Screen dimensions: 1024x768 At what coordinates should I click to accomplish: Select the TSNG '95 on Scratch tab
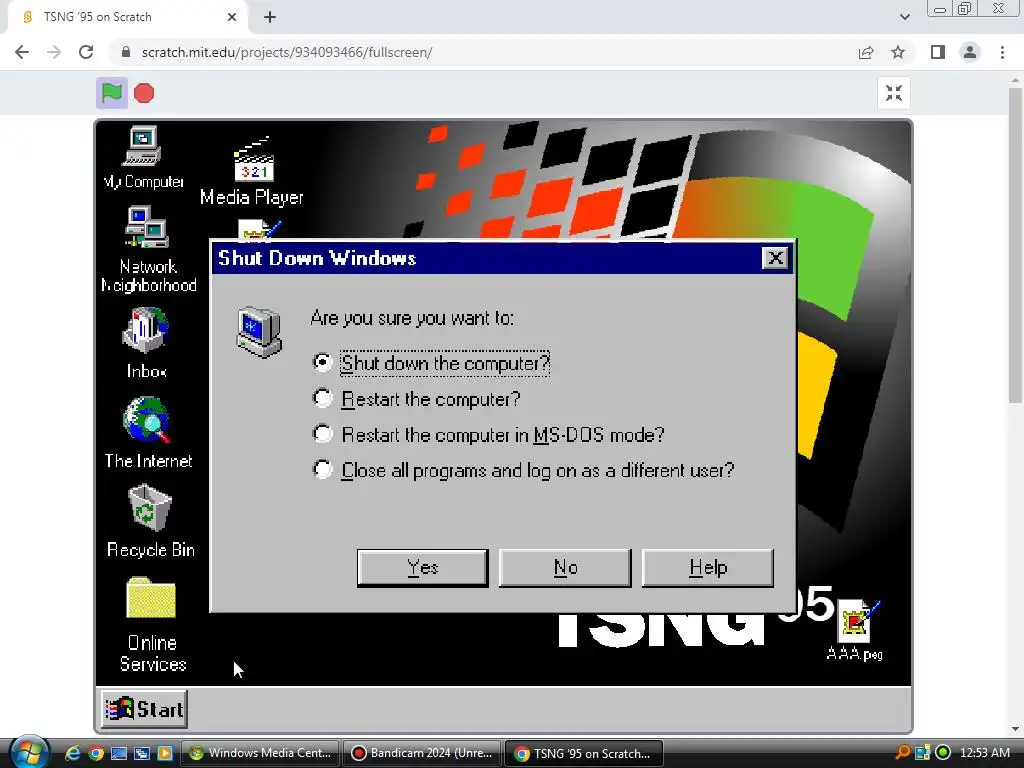128,17
